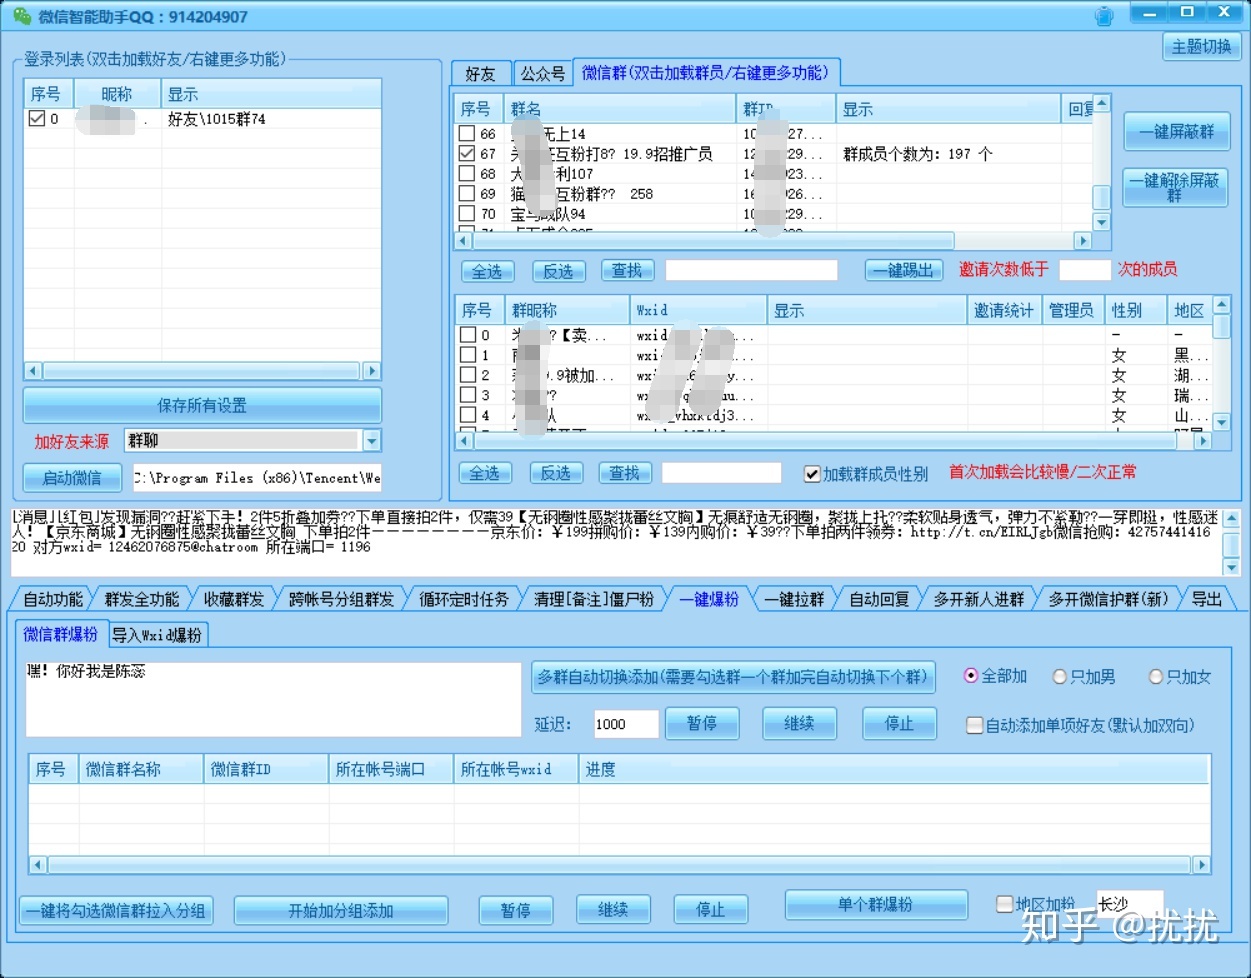This screenshot has width=1251, height=978.
Task: Select 只加男 radio option
Action: pos(1060,677)
